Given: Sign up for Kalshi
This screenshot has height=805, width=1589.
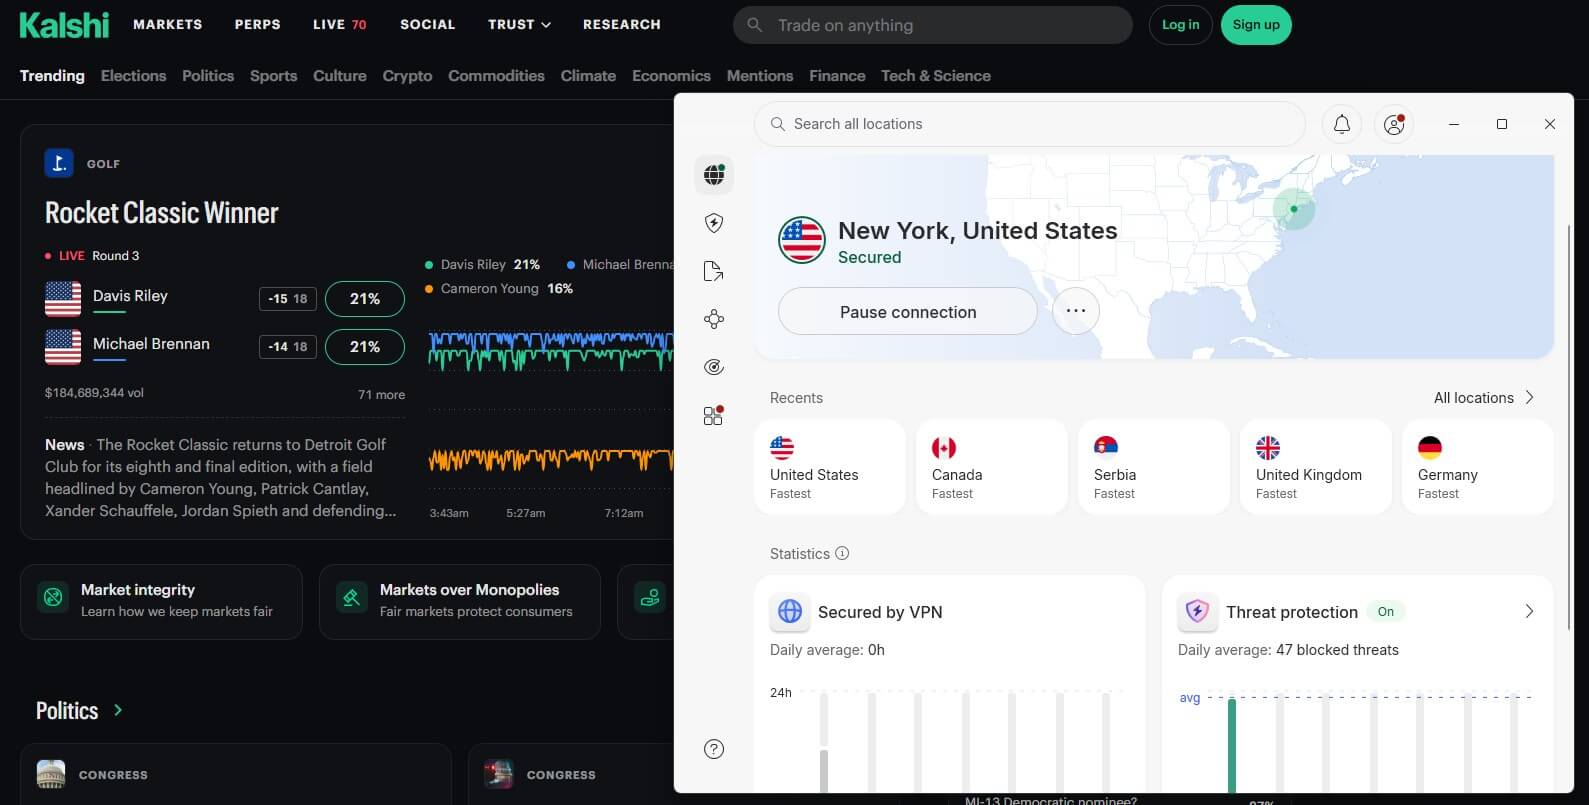Looking at the screenshot, I should tap(1256, 25).
